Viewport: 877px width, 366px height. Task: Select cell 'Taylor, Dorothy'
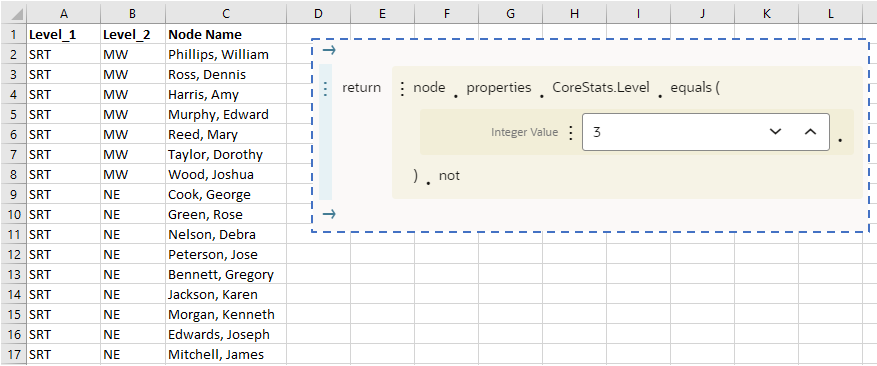(226, 154)
